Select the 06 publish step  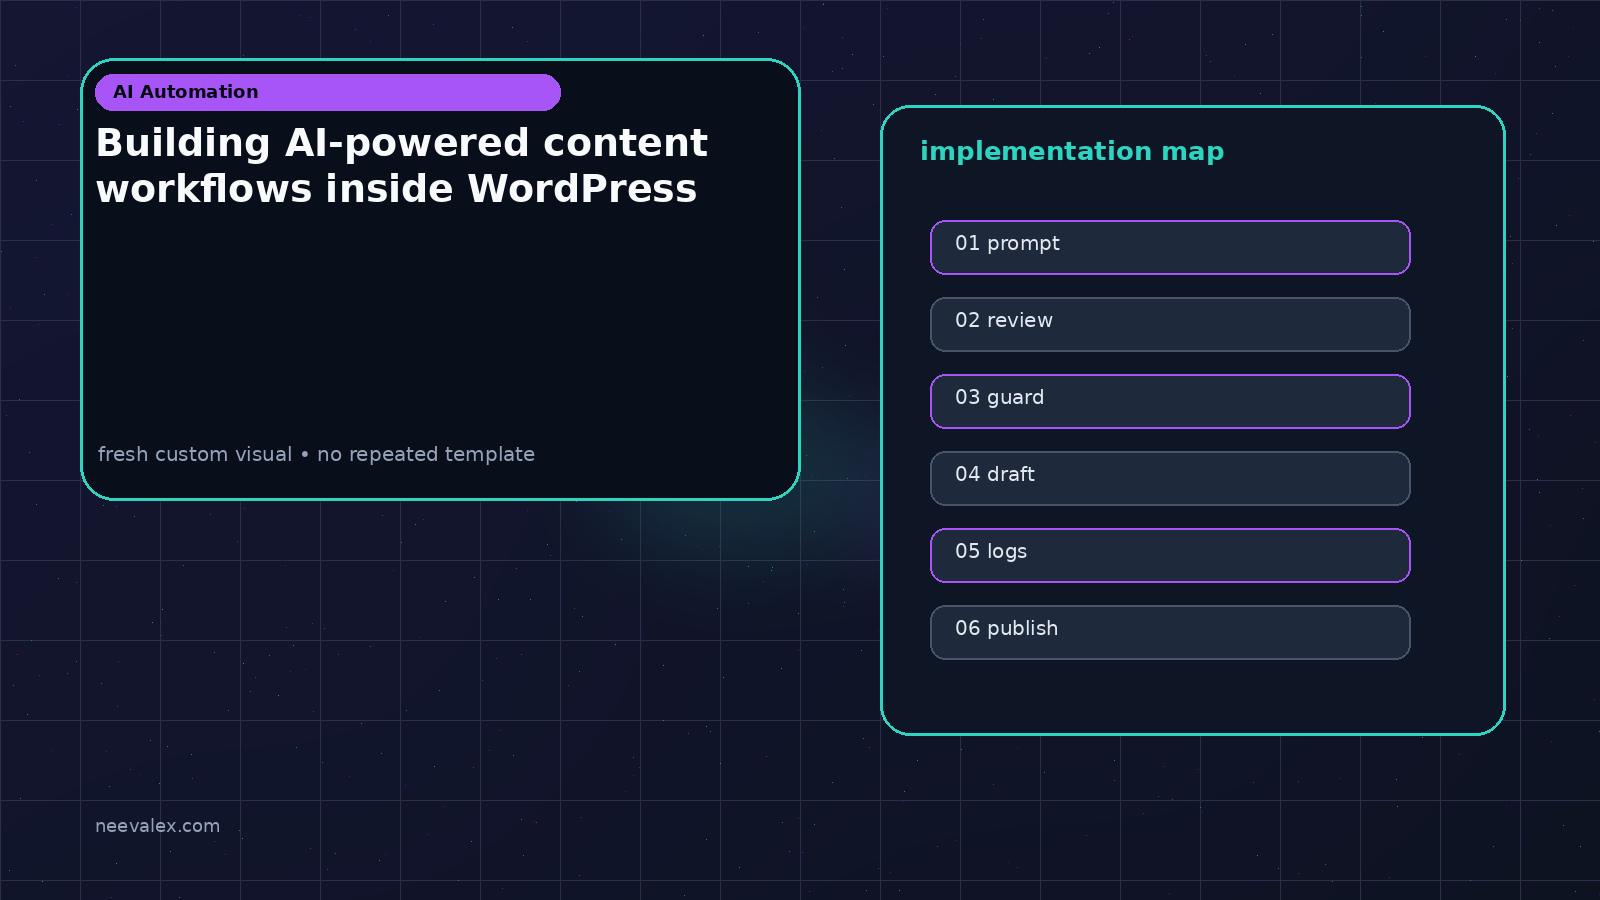[1170, 632]
